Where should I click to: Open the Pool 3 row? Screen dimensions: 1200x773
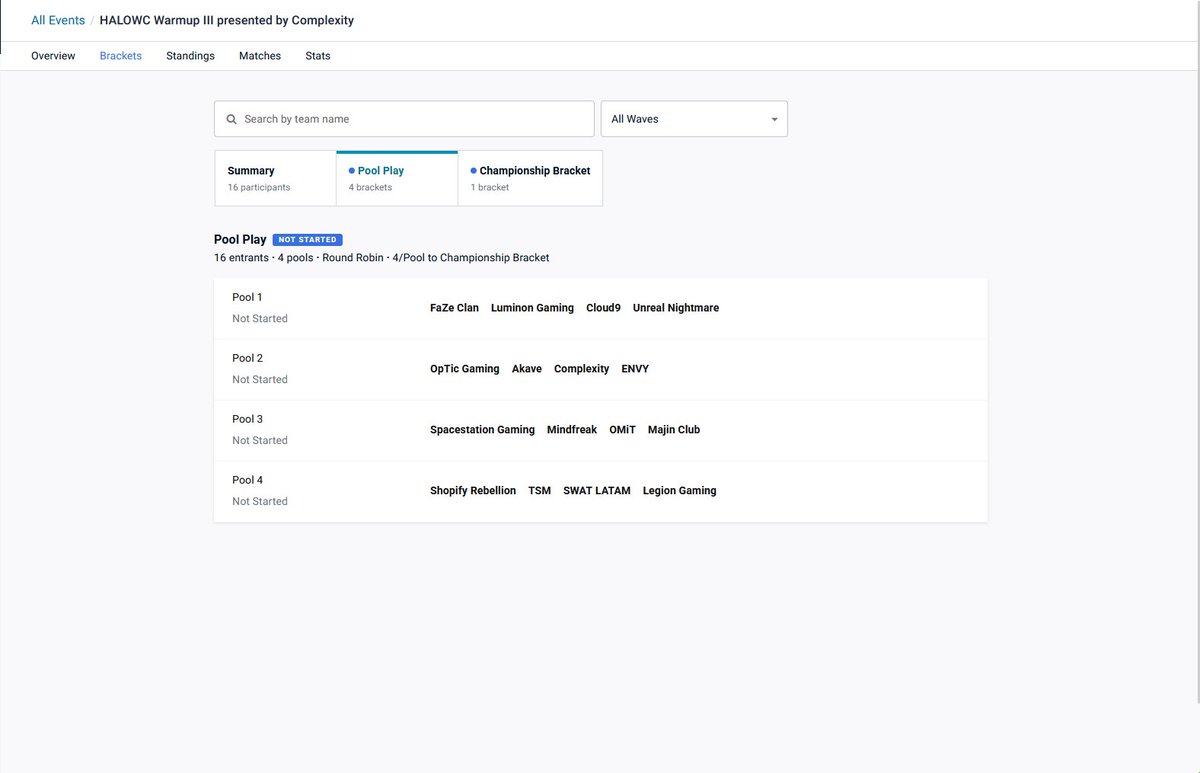click(x=600, y=430)
